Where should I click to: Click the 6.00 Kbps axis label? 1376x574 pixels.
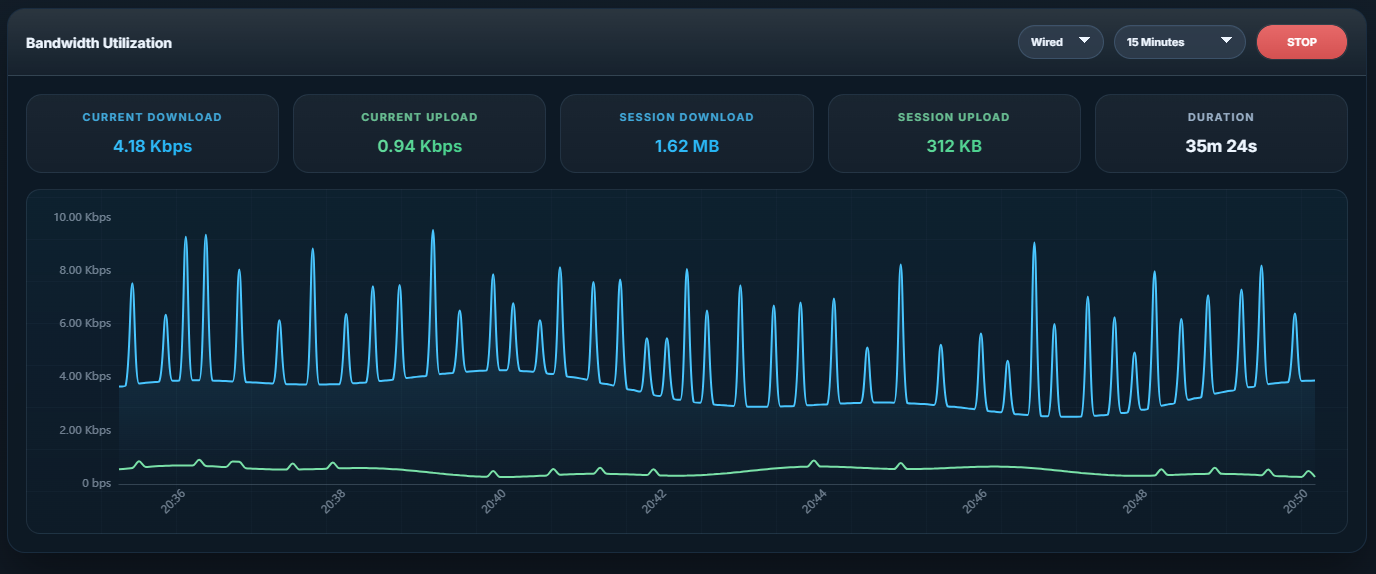(x=86, y=323)
